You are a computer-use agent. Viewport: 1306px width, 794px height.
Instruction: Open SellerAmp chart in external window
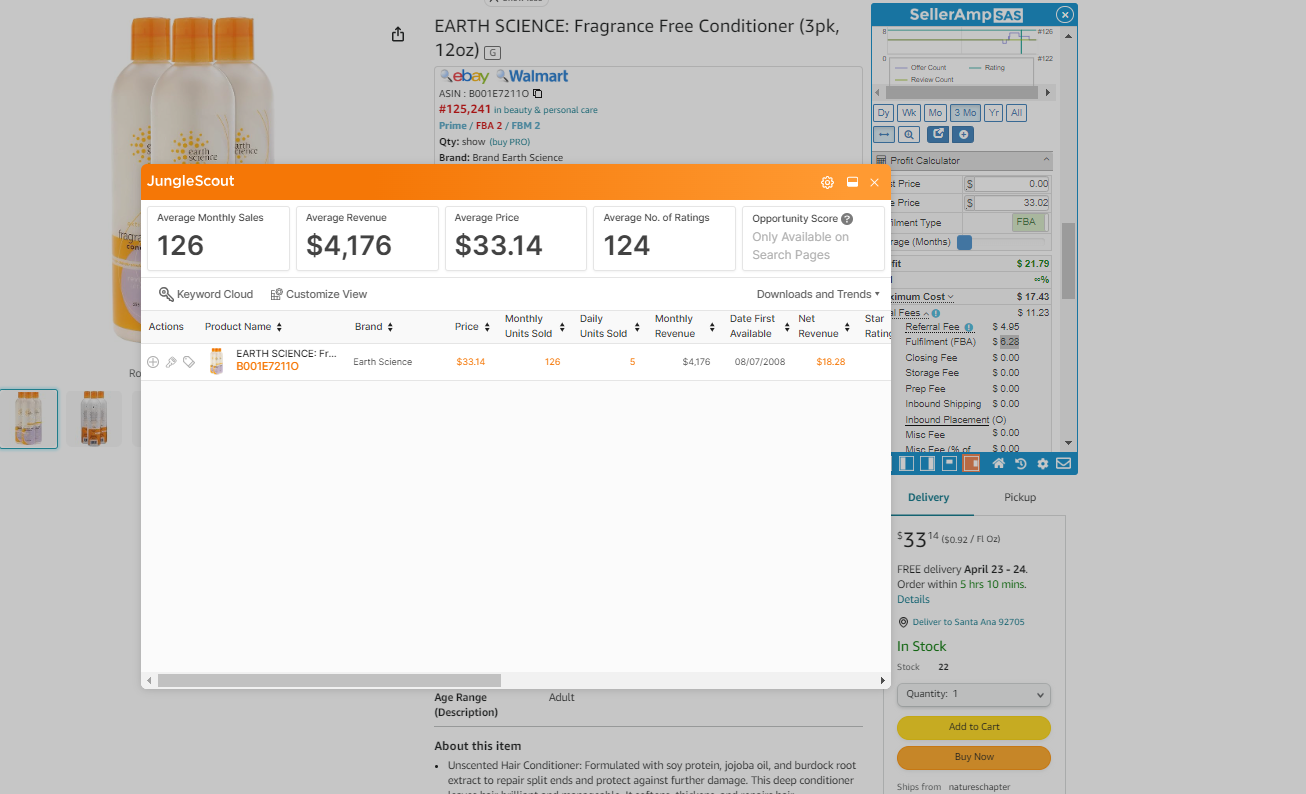pyautogui.click(x=938, y=134)
